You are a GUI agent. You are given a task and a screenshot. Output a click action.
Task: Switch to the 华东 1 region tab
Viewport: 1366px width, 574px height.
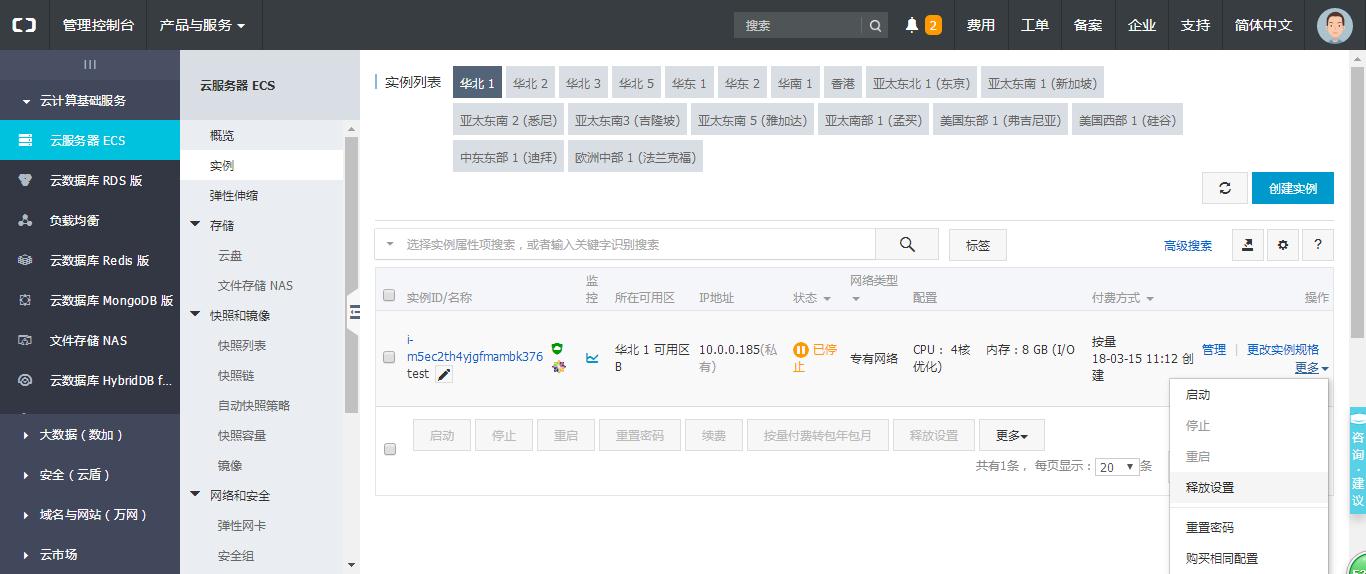pos(689,83)
